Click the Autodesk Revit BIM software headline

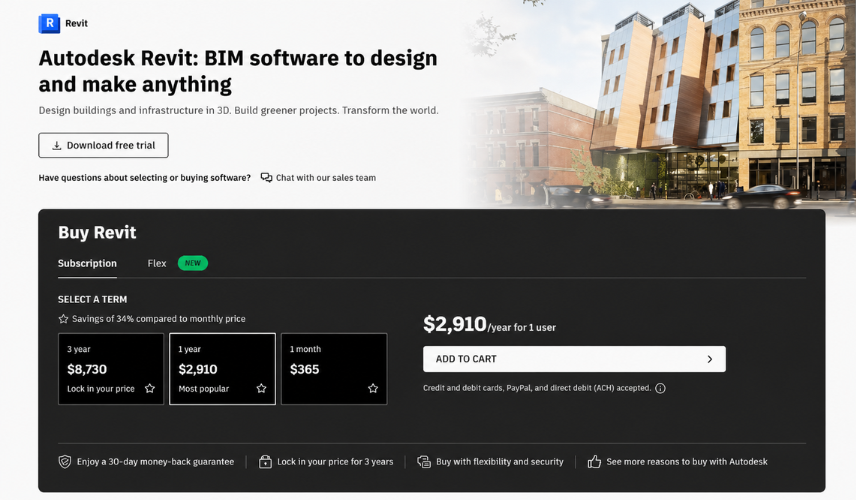pyautogui.click(x=238, y=71)
